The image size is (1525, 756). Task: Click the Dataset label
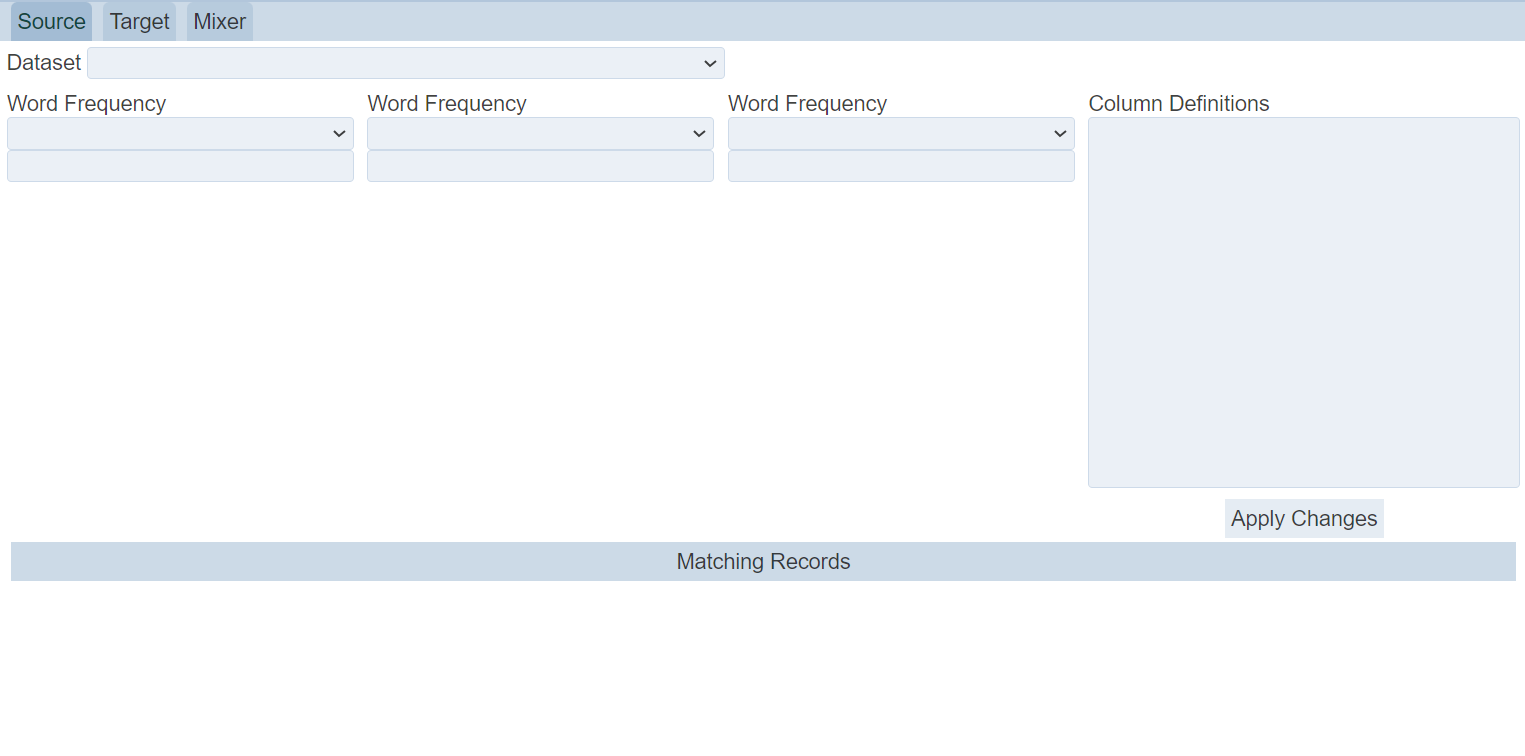tap(44, 63)
